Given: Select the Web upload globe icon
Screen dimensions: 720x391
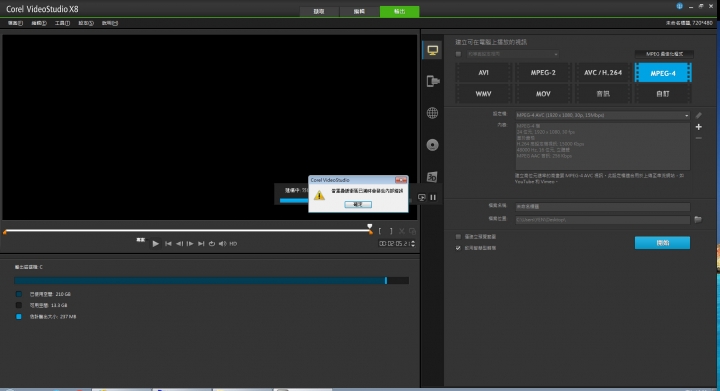Looking at the screenshot, I should 432,113.
